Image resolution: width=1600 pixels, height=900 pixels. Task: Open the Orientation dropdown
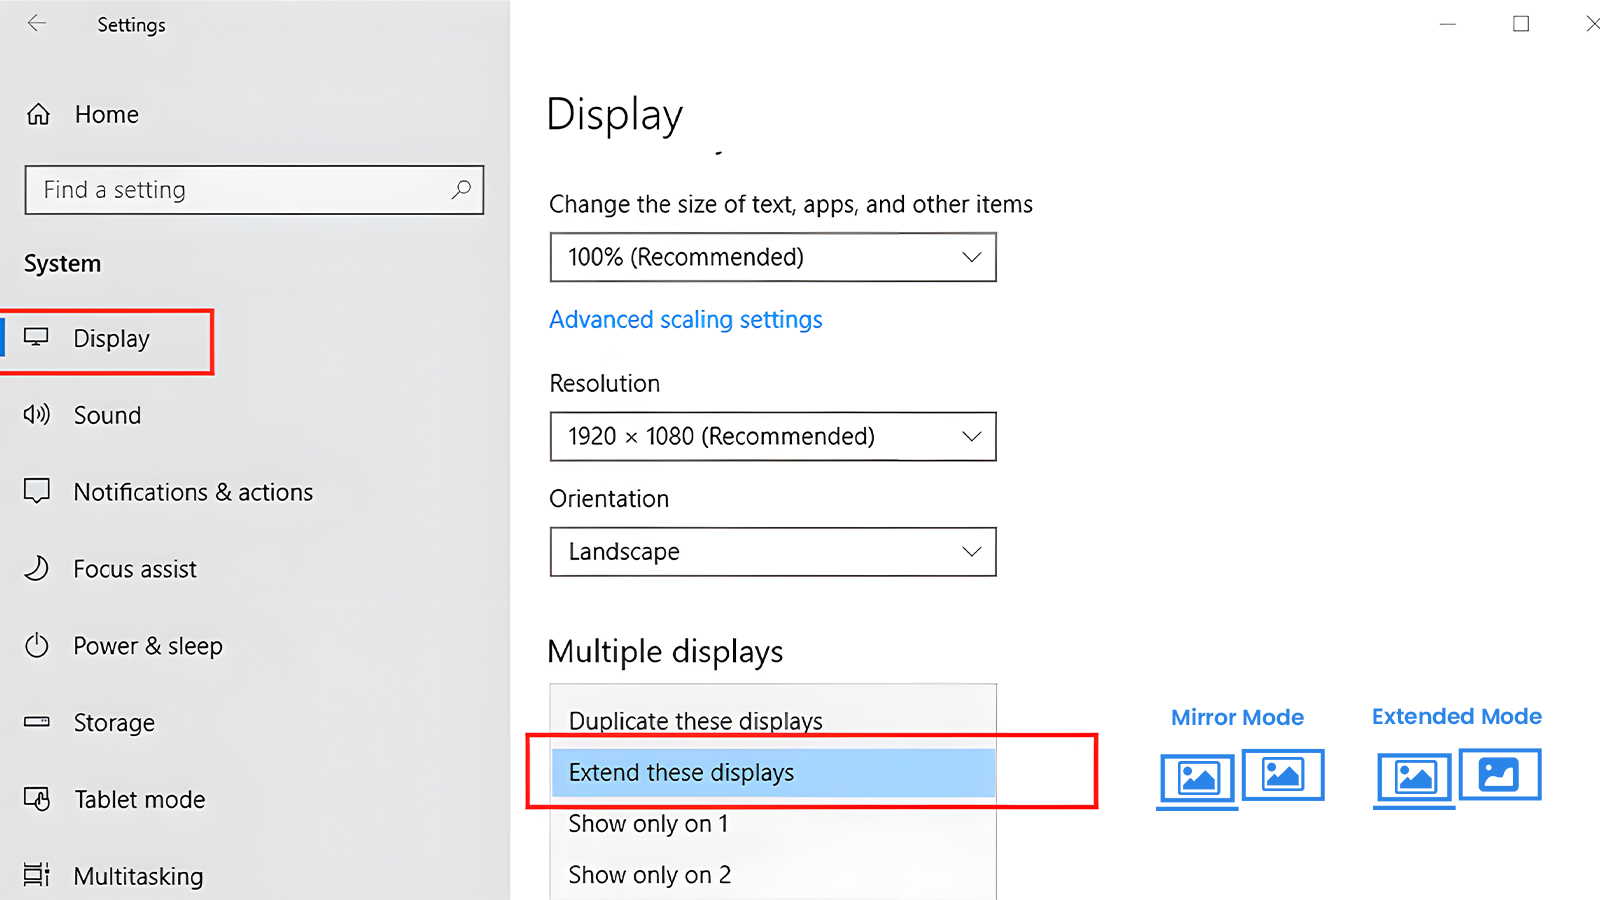772,551
